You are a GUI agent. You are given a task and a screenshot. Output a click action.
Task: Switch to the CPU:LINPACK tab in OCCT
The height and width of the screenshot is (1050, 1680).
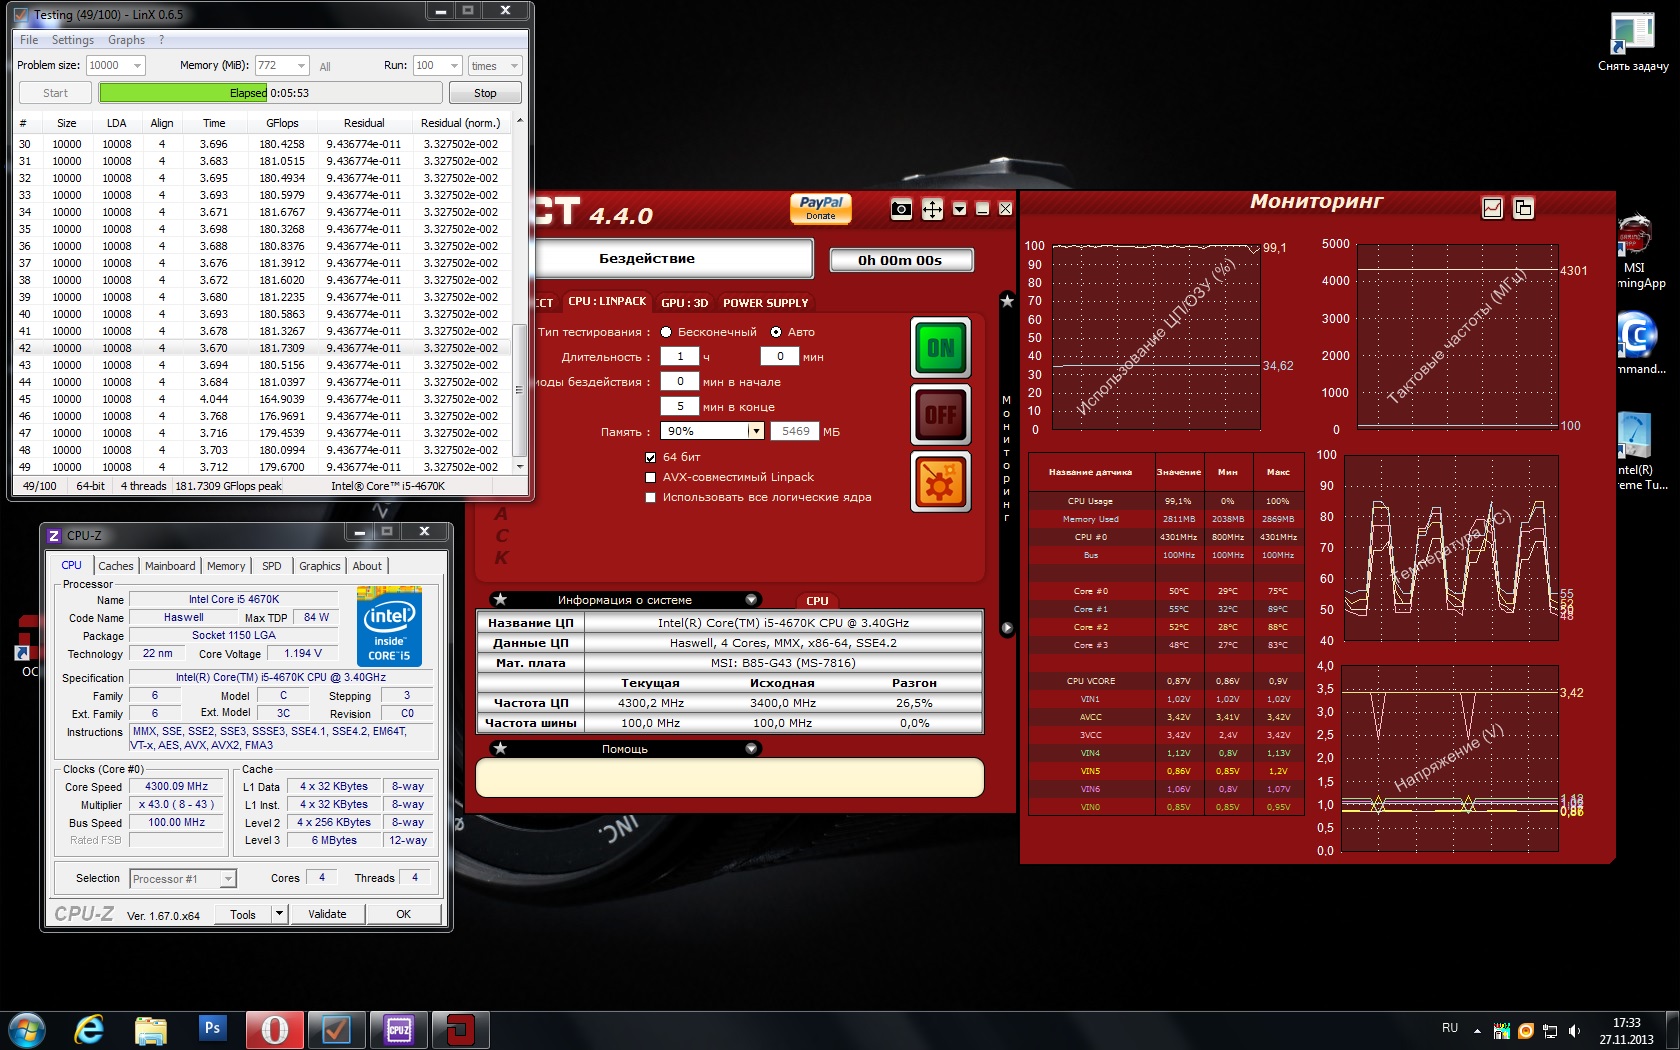pos(607,302)
